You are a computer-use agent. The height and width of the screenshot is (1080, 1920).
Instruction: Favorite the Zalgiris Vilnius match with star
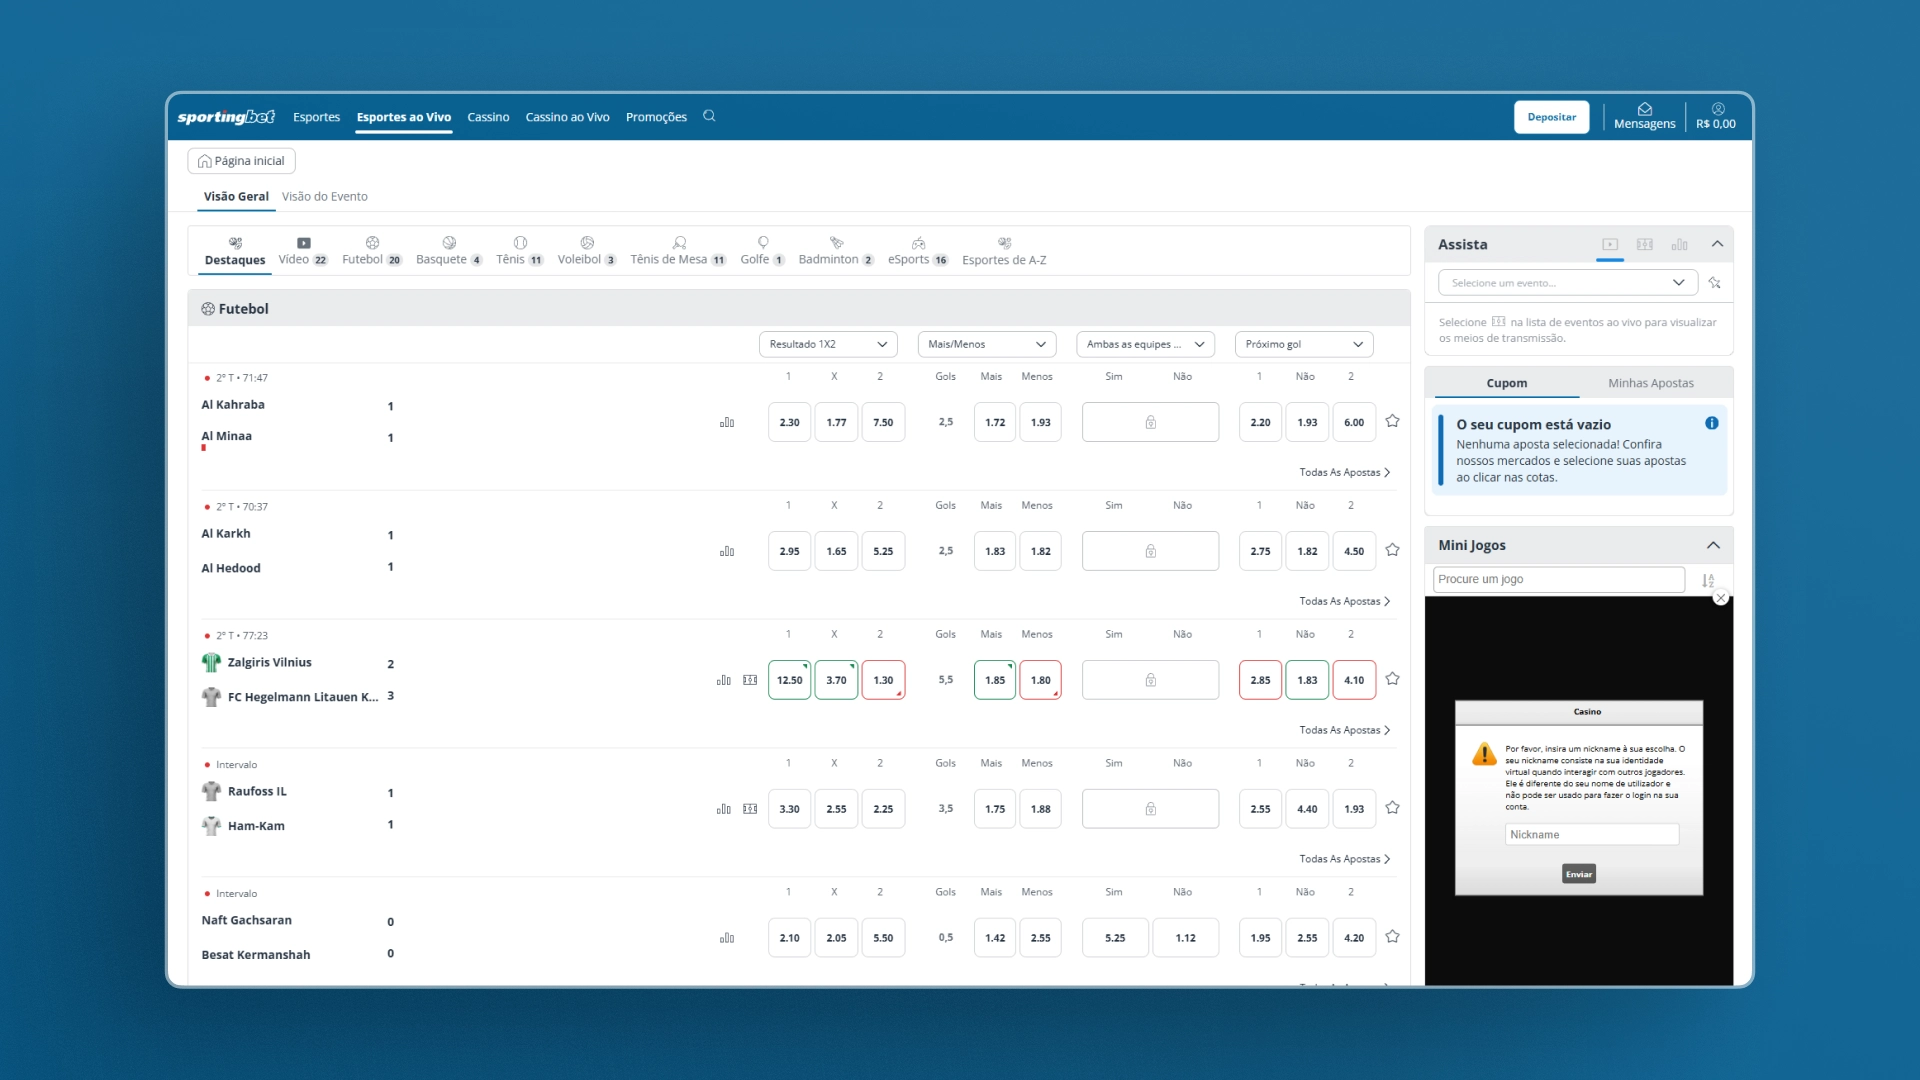pos(1392,679)
